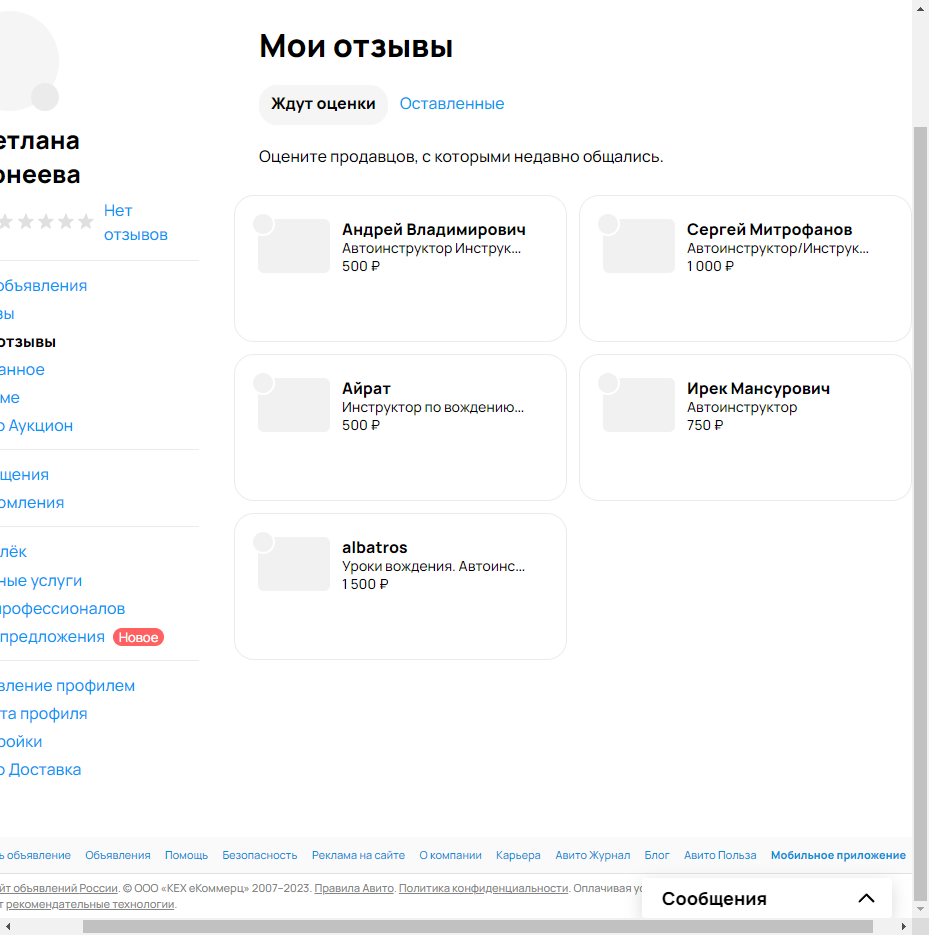The height and width of the screenshot is (935, 929).
Task: Open the предложения sidebar item marked Новое
Action: [52, 637]
